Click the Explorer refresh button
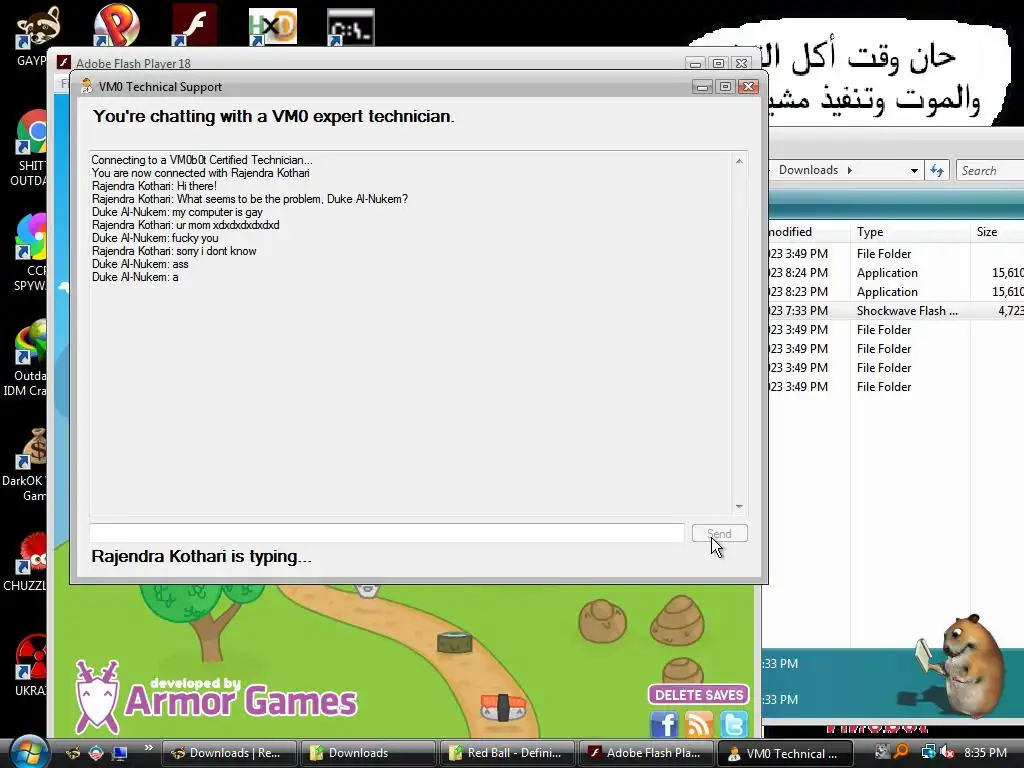1024x768 pixels. pos(937,170)
